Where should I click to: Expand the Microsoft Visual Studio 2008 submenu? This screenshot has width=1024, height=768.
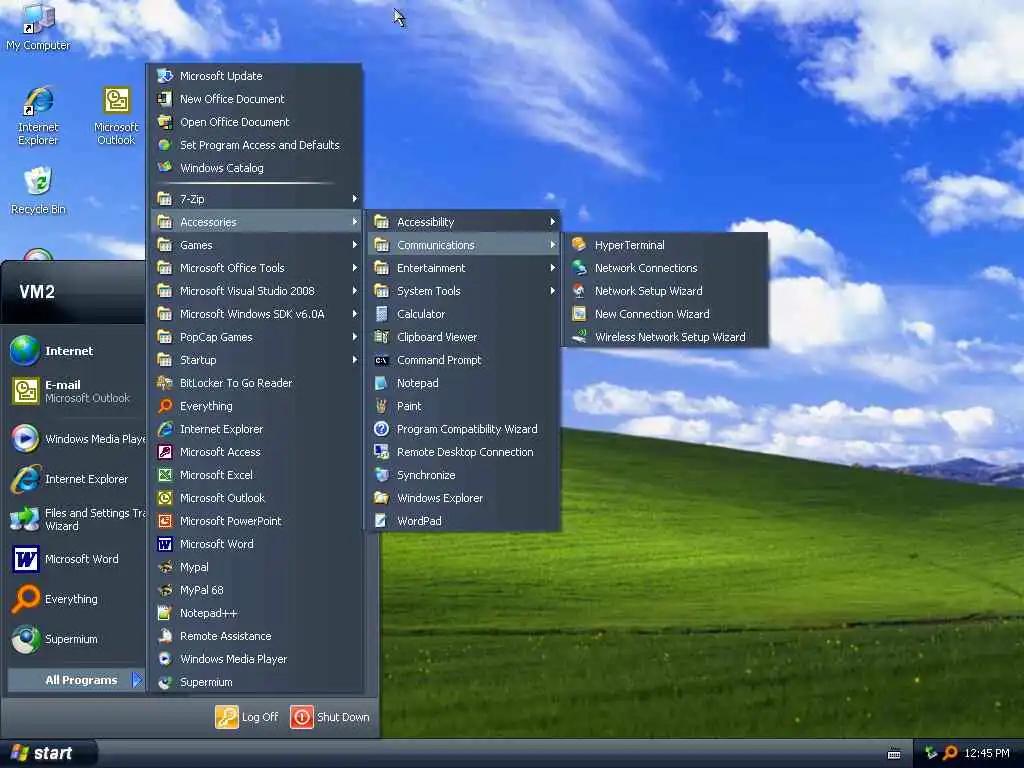point(256,291)
